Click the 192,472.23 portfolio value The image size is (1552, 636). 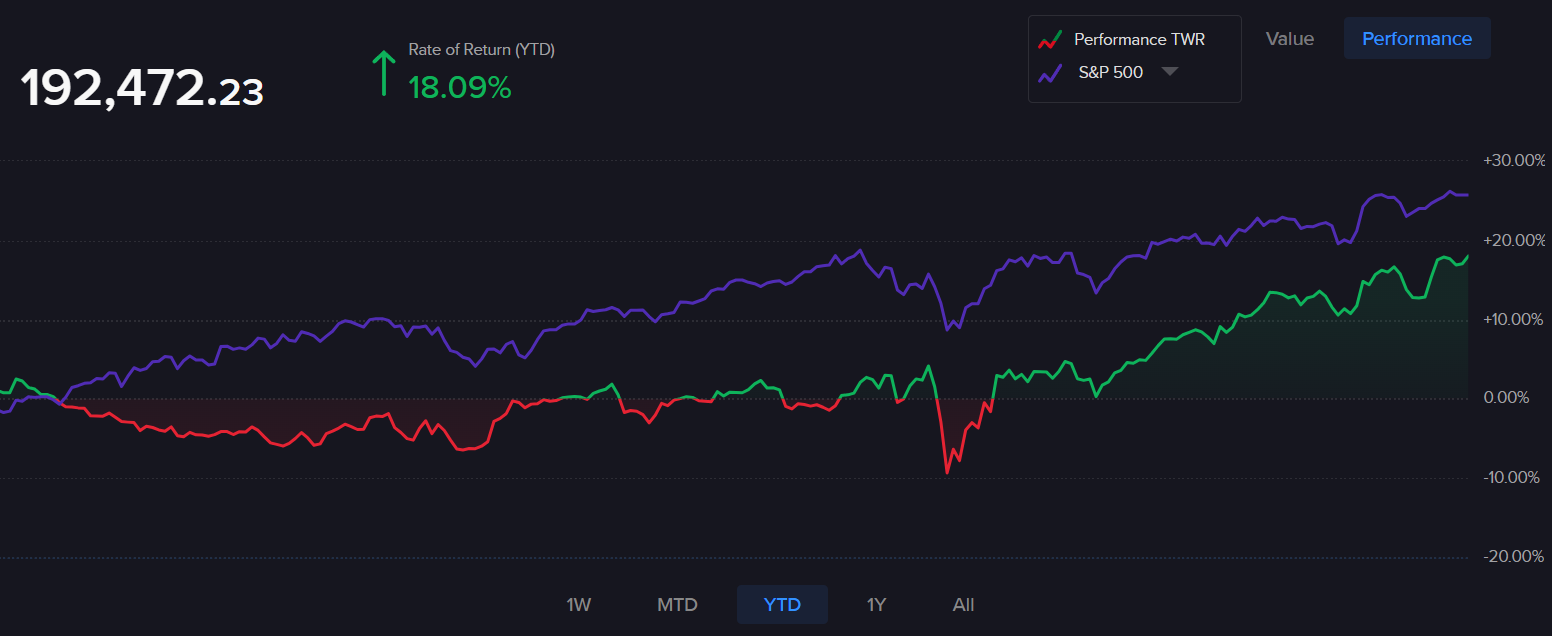142,89
